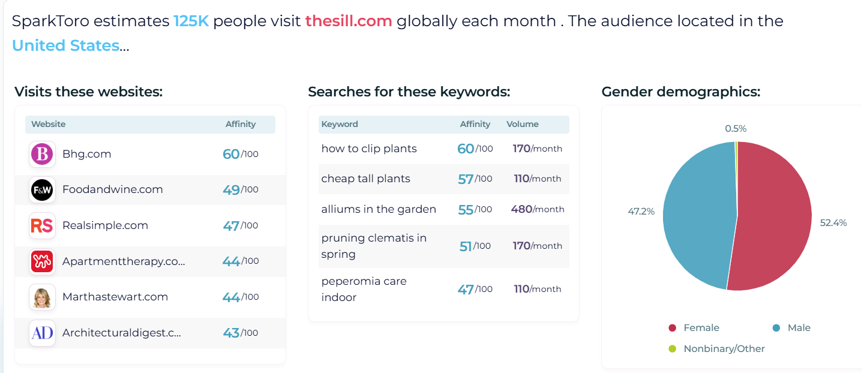Sort websites by Affinity column header
The height and width of the screenshot is (373, 862).
[x=240, y=124]
